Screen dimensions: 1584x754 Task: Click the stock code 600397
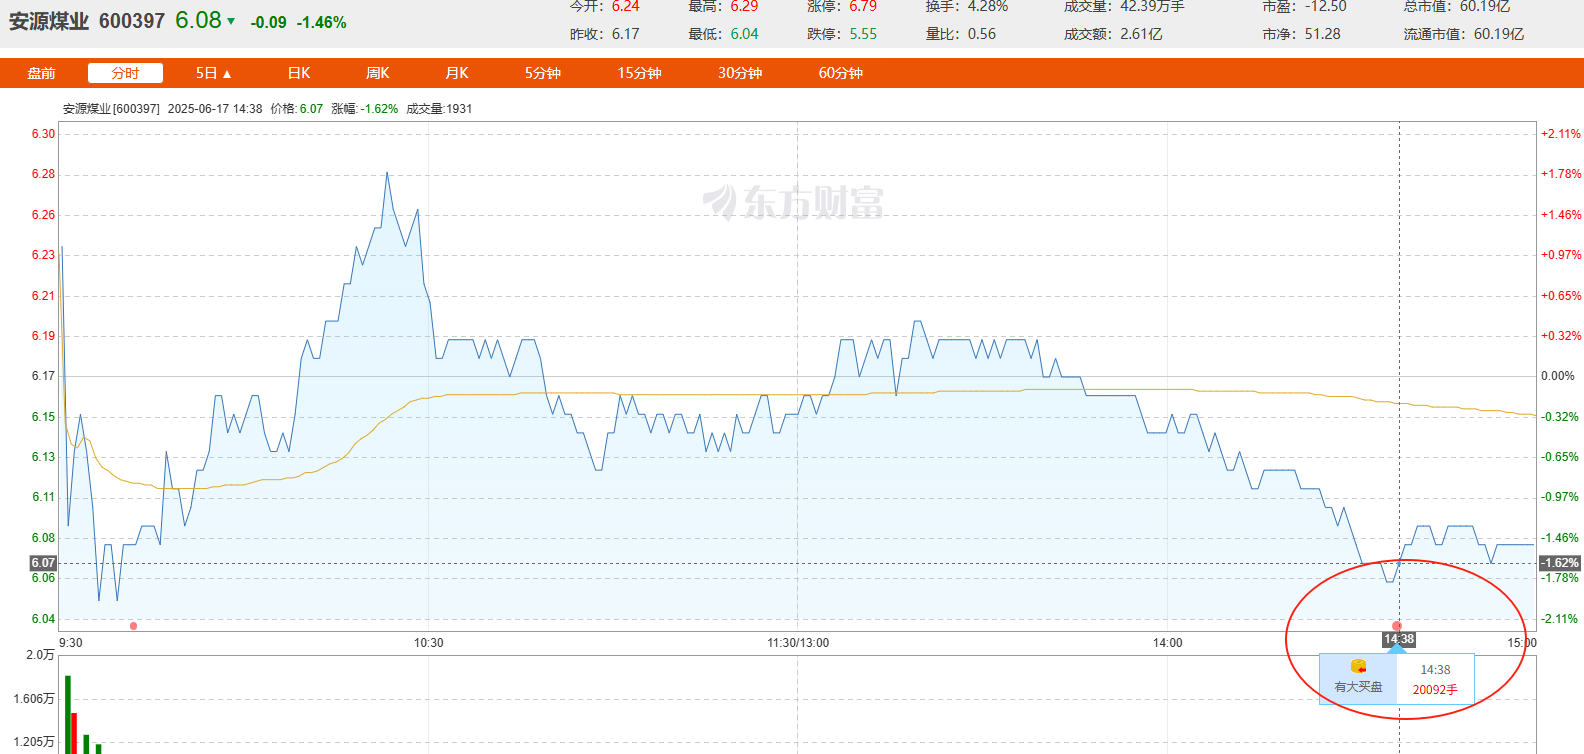point(131,21)
